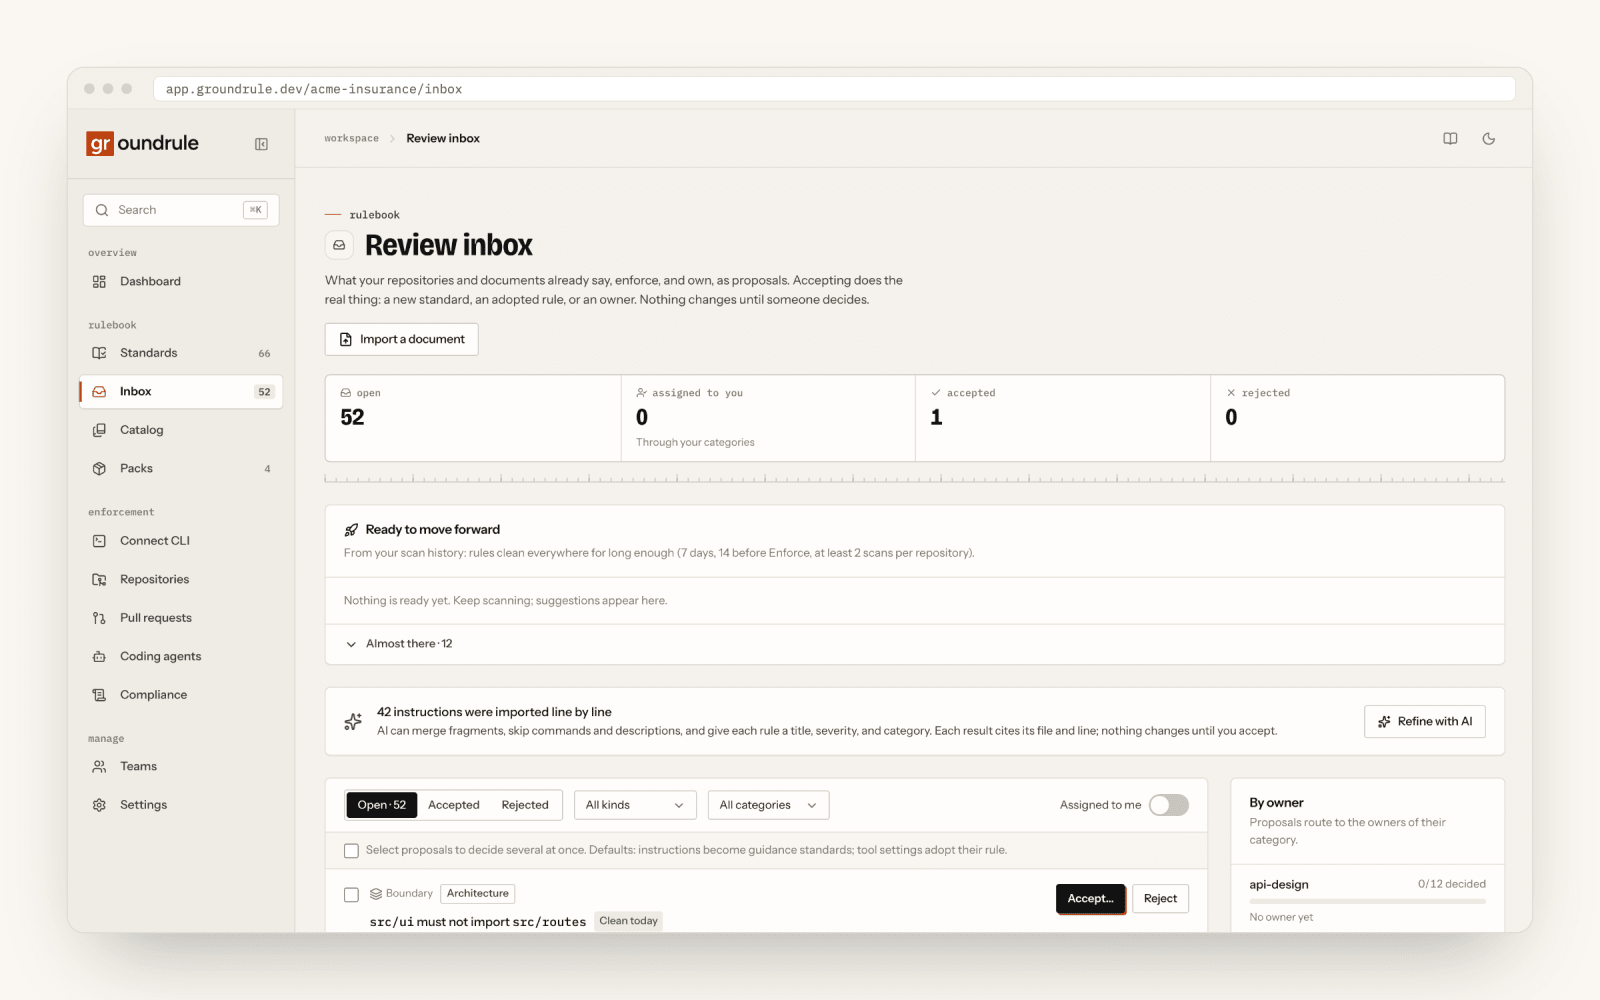
Task: Open the All kinds dropdown
Action: [x=635, y=805]
